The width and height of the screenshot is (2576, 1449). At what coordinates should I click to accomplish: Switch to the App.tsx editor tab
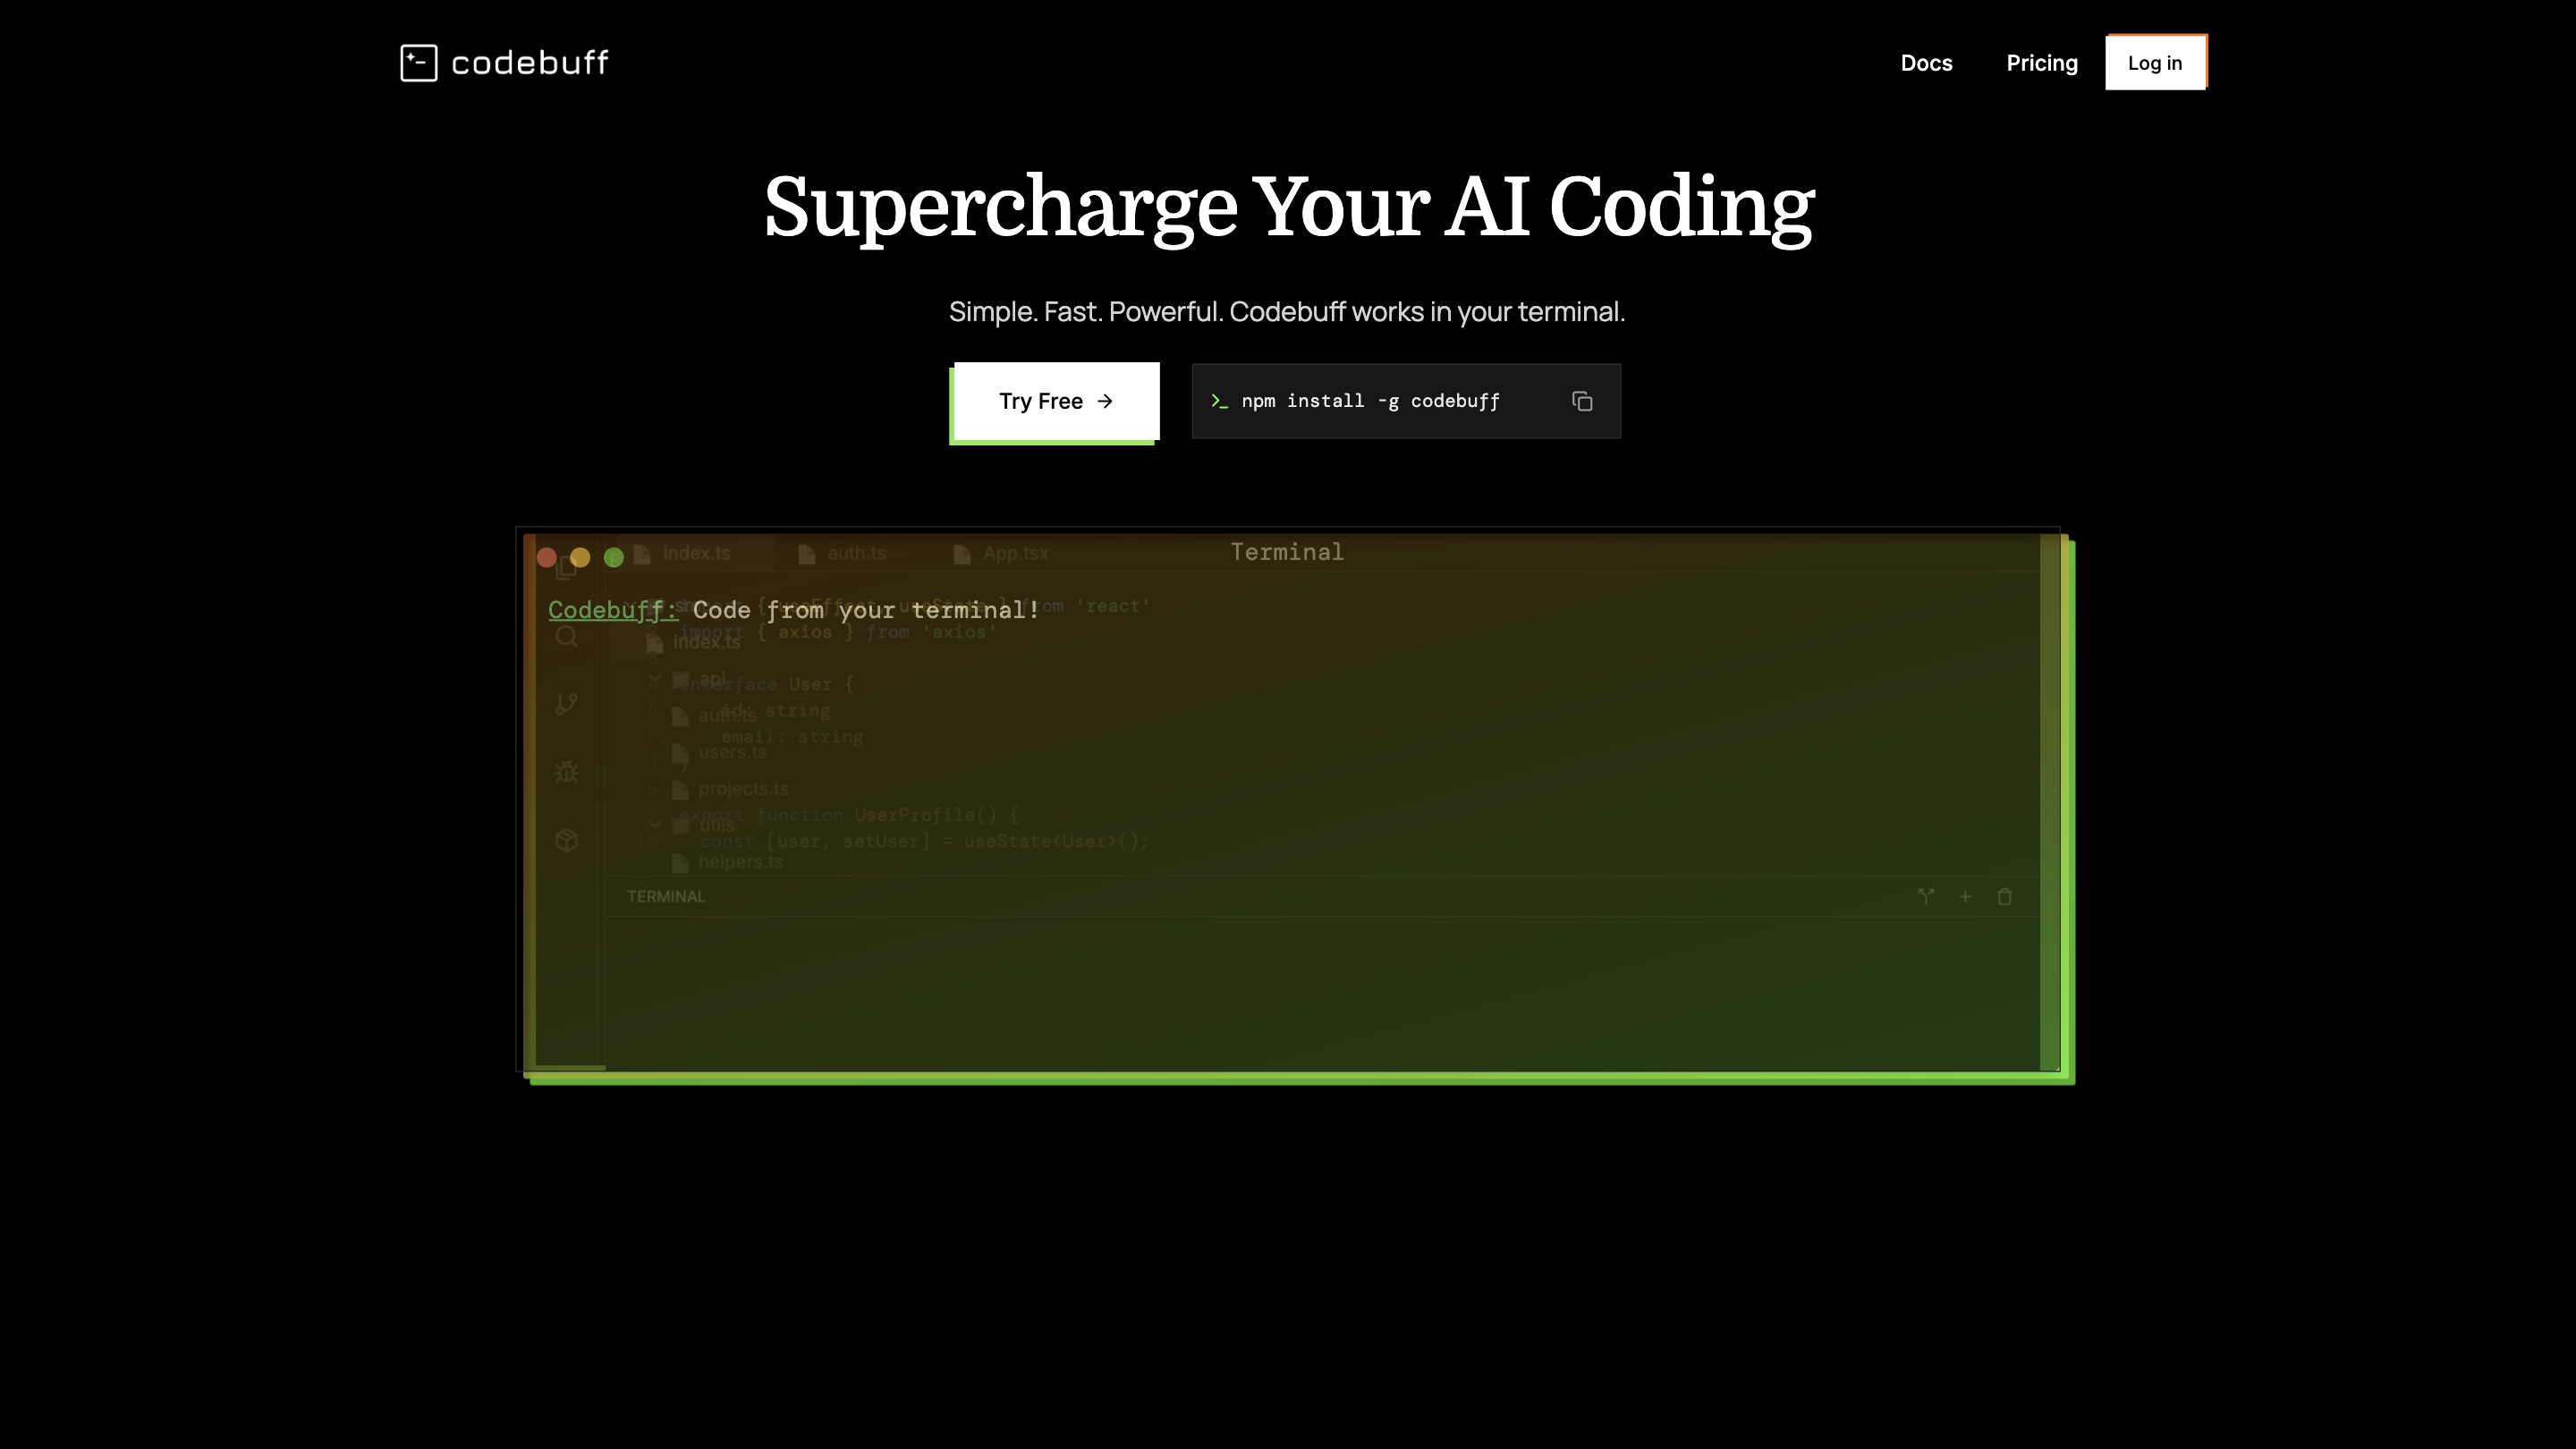(x=1014, y=553)
